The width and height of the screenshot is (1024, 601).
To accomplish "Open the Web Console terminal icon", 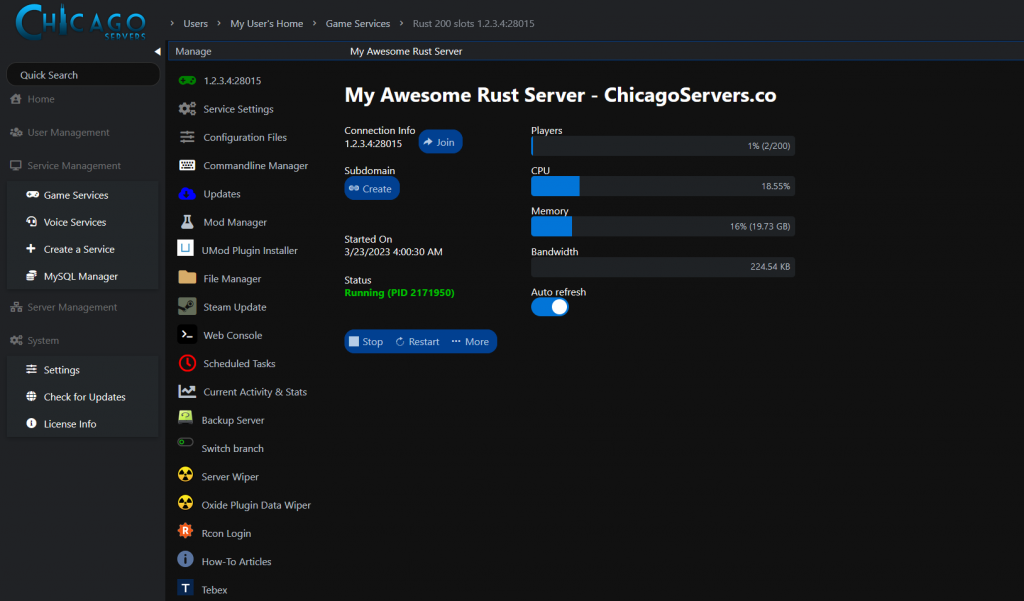I will (x=187, y=334).
